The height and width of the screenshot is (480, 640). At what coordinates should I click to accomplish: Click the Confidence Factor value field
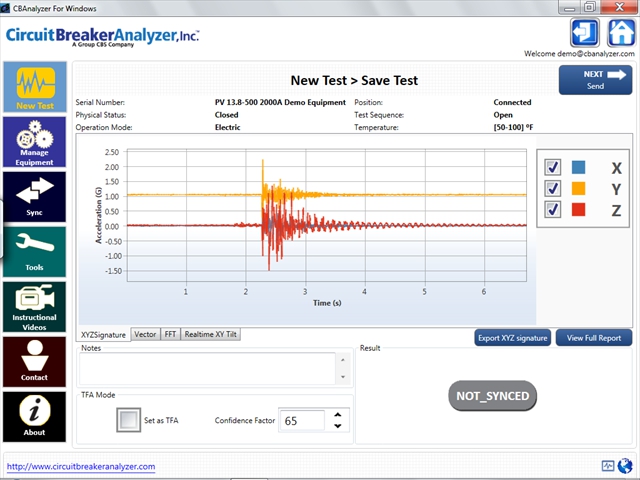tap(302, 420)
